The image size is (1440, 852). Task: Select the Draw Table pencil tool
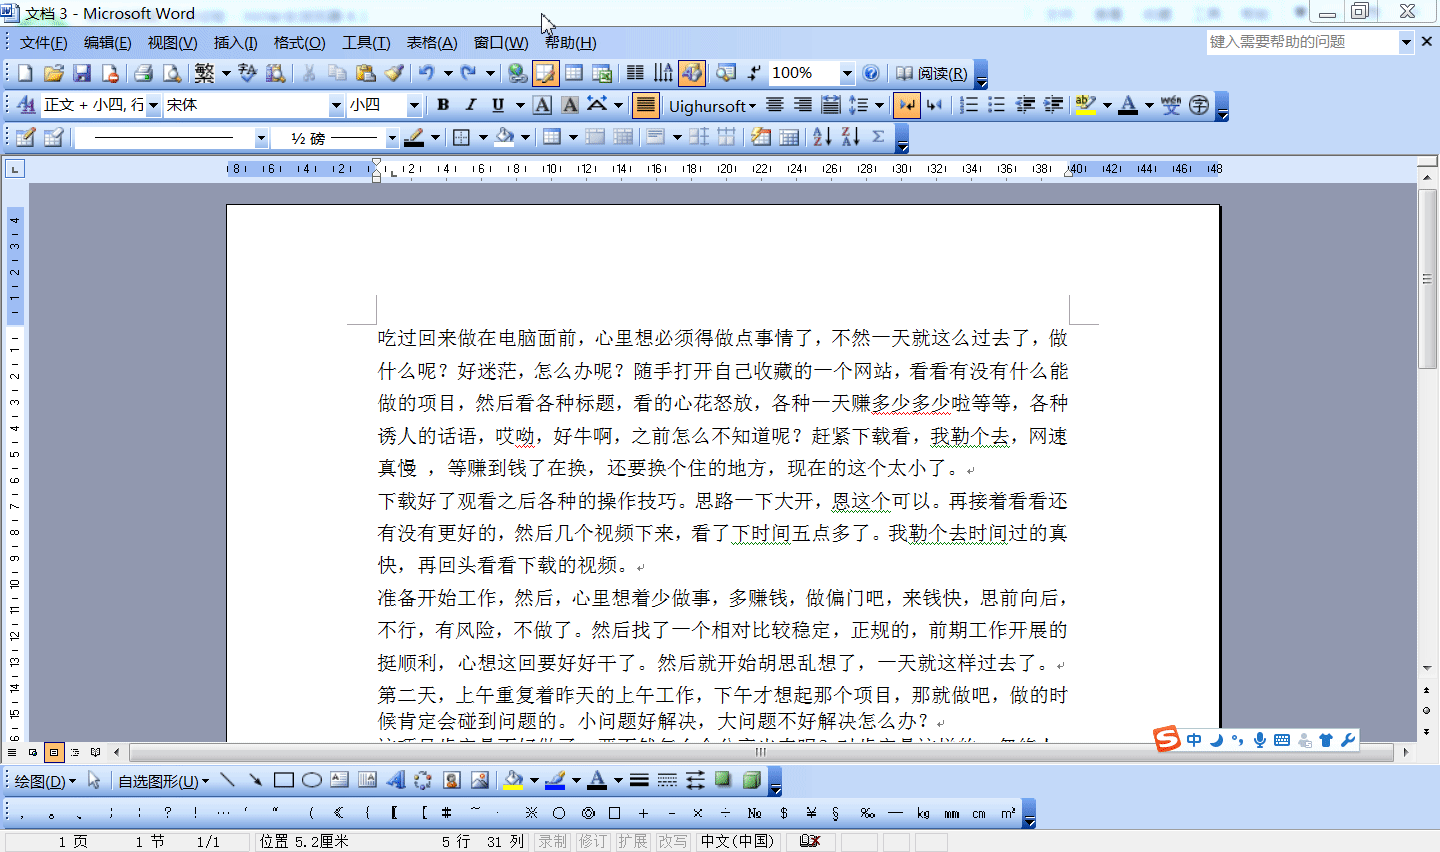[25, 137]
